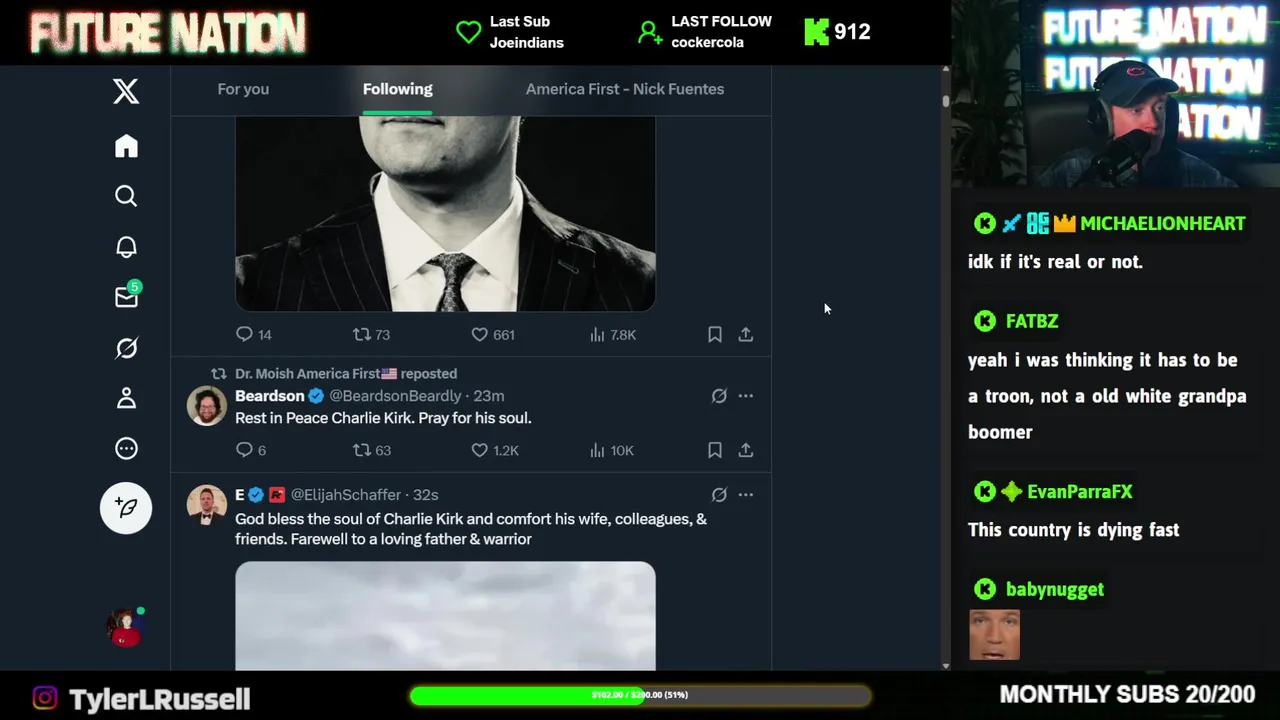The width and height of the screenshot is (1280, 720).
Task: Open Explore search magnifier icon
Action: click(x=126, y=196)
